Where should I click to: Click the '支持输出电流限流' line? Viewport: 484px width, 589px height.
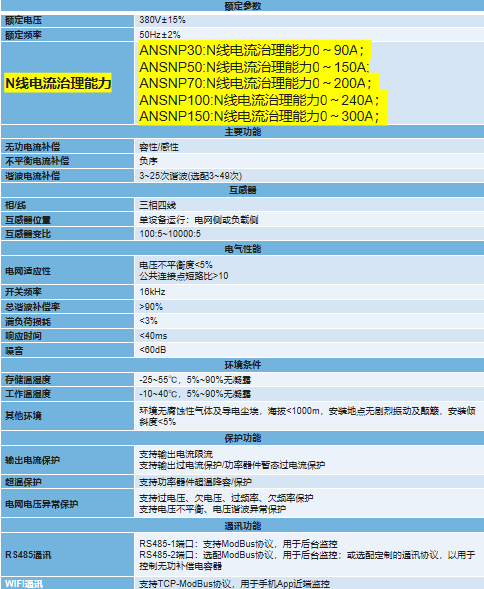click(x=176, y=454)
